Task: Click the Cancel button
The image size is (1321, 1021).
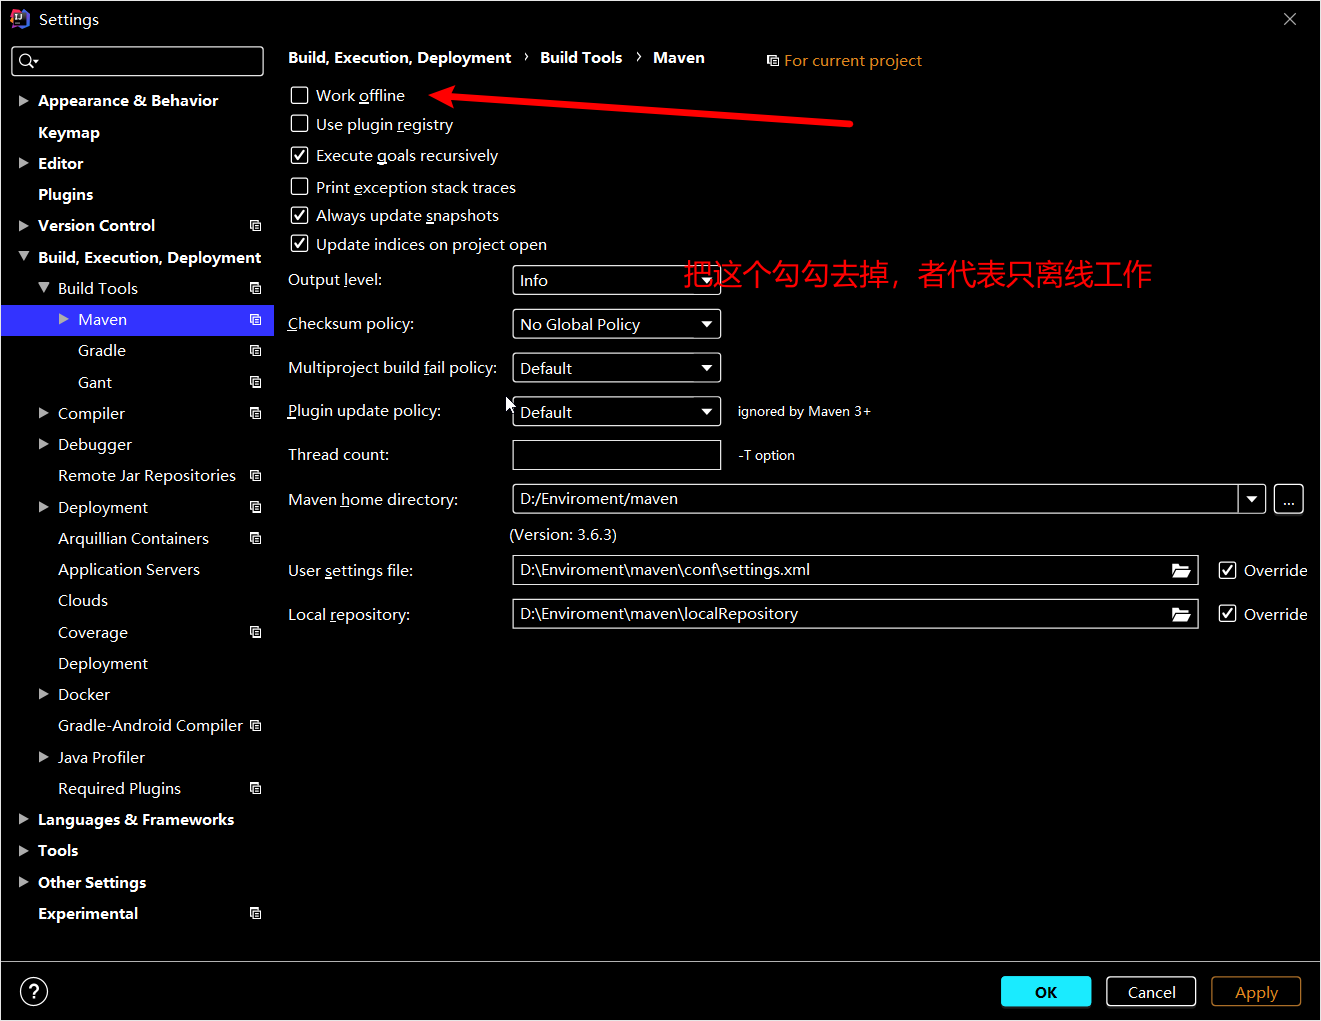Action: click(x=1151, y=992)
